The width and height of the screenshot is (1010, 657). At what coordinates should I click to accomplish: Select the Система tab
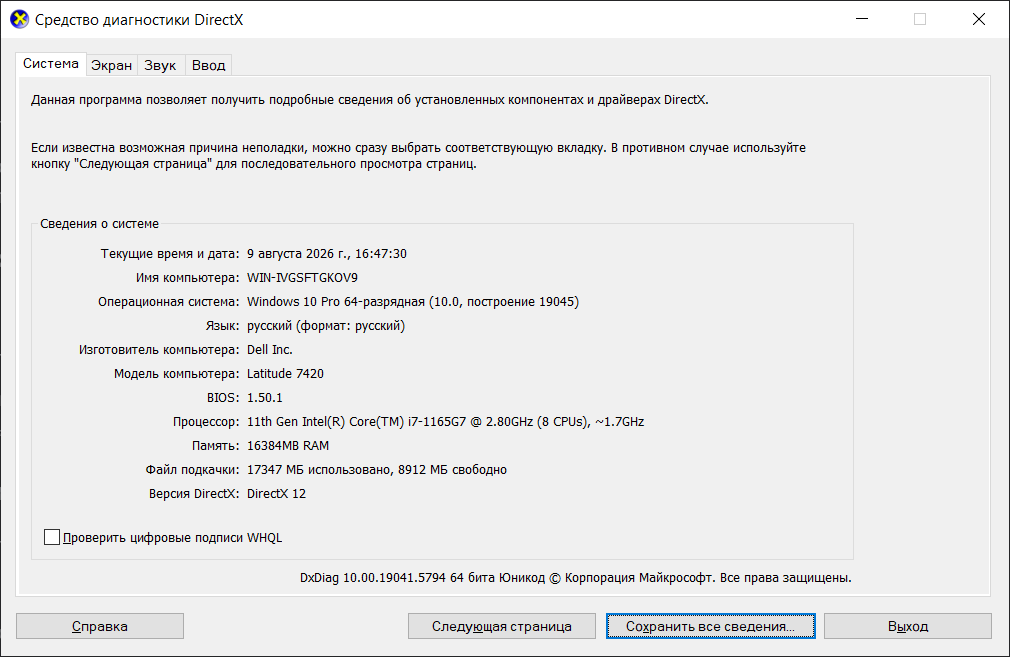51,64
